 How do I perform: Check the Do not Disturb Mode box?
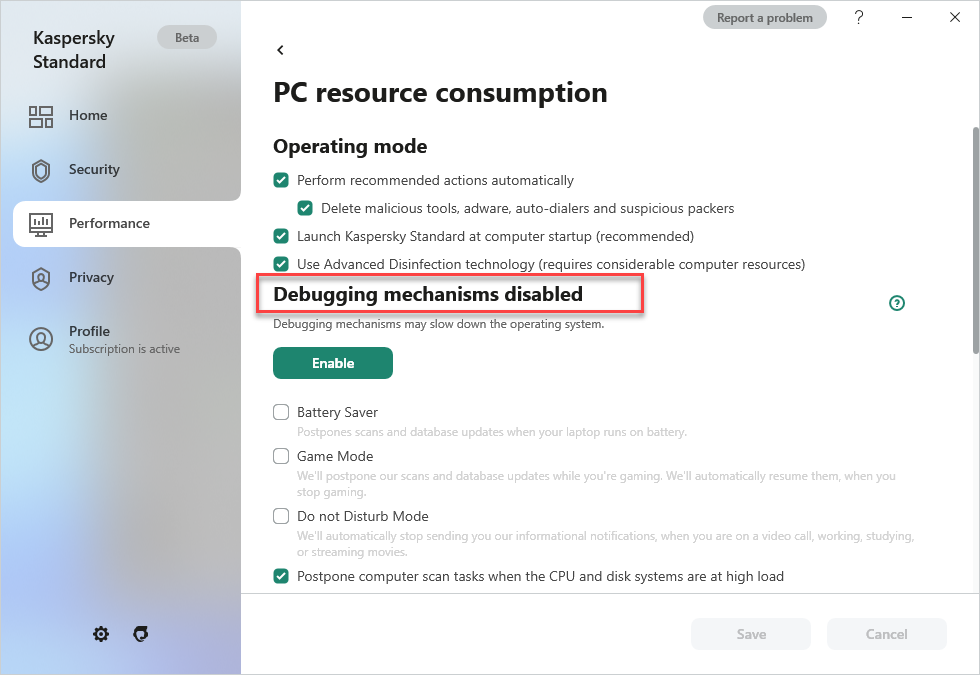coord(281,516)
